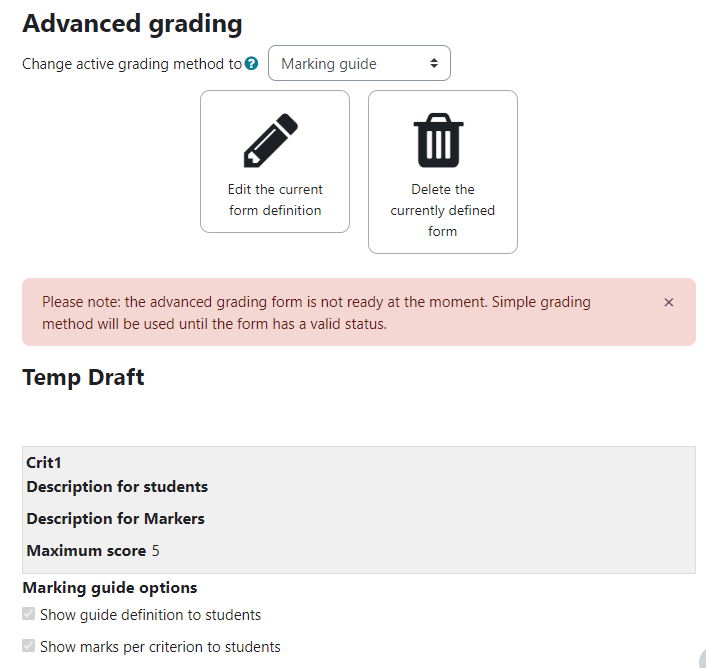Viewport: 706px width, 668px height.
Task: Click the Advanced grading page heading
Action: [x=132, y=24]
